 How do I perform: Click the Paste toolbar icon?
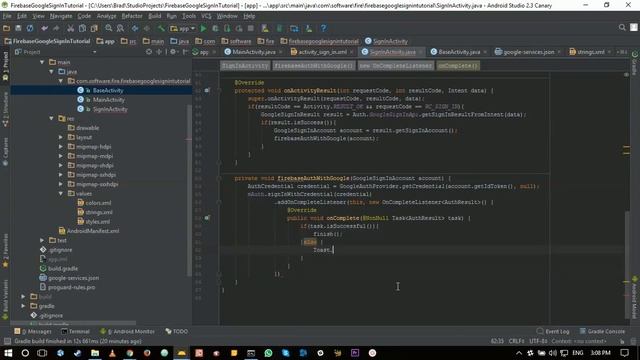(x=94, y=28)
